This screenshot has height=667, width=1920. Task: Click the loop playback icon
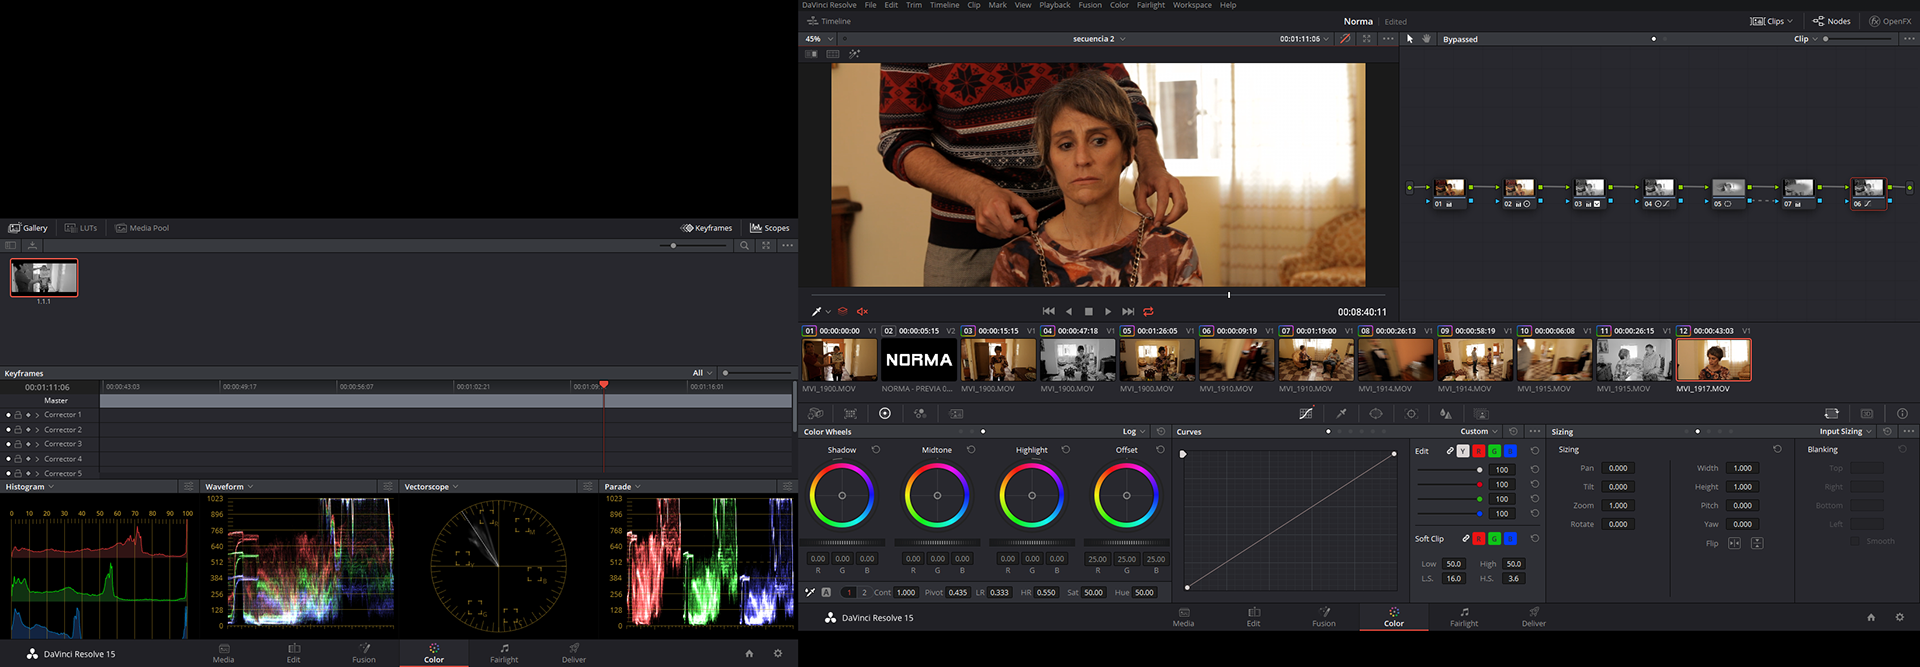pyautogui.click(x=1148, y=312)
